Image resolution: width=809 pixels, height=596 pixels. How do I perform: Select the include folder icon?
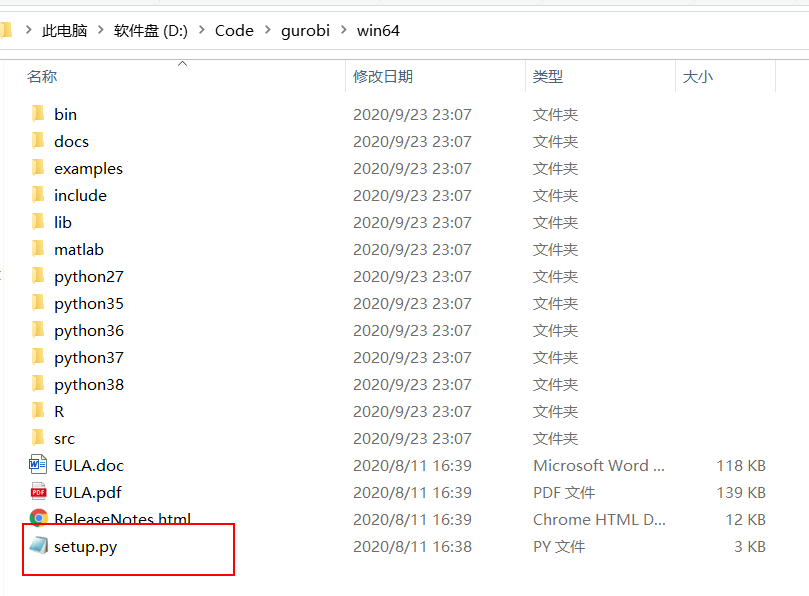pyautogui.click(x=38, y=195)
